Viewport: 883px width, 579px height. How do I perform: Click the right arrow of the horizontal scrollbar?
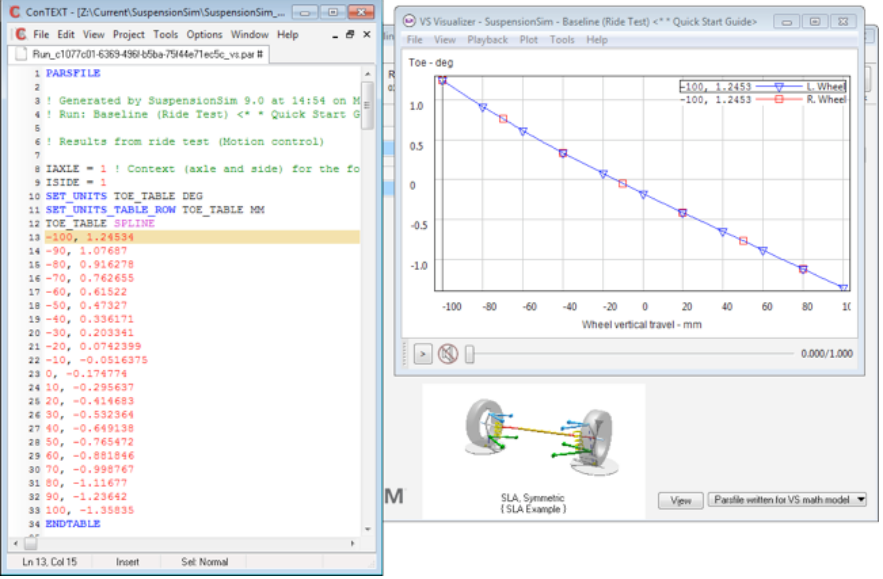[353, 544]
